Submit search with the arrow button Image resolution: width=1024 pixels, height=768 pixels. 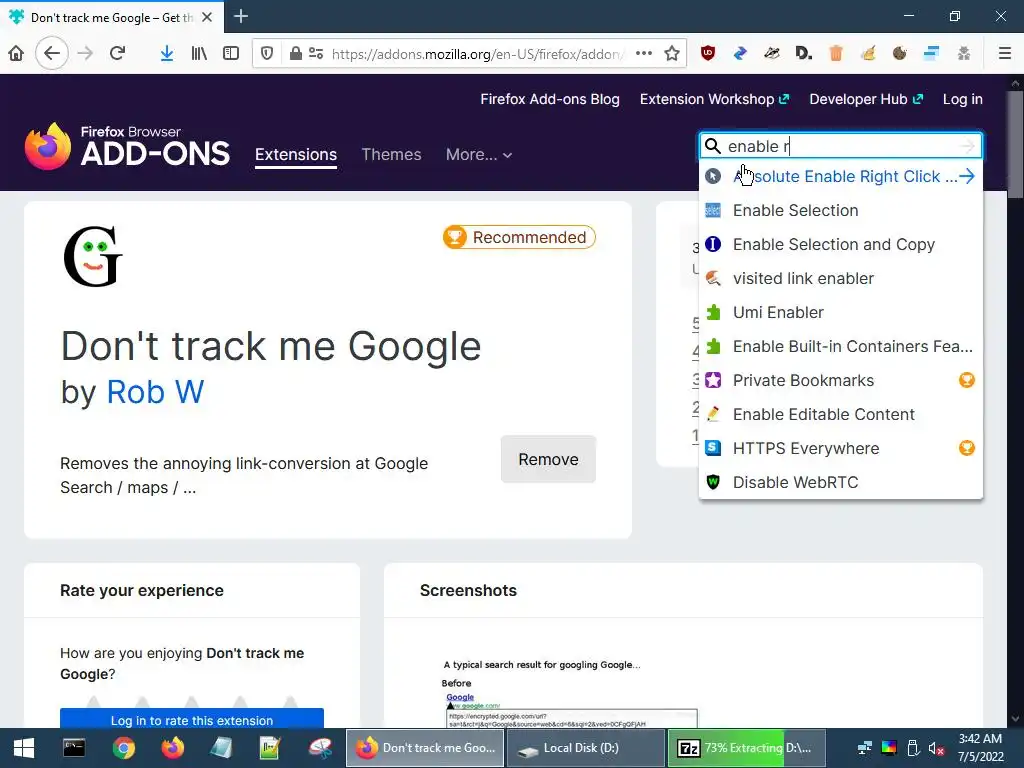pos(967,146)
